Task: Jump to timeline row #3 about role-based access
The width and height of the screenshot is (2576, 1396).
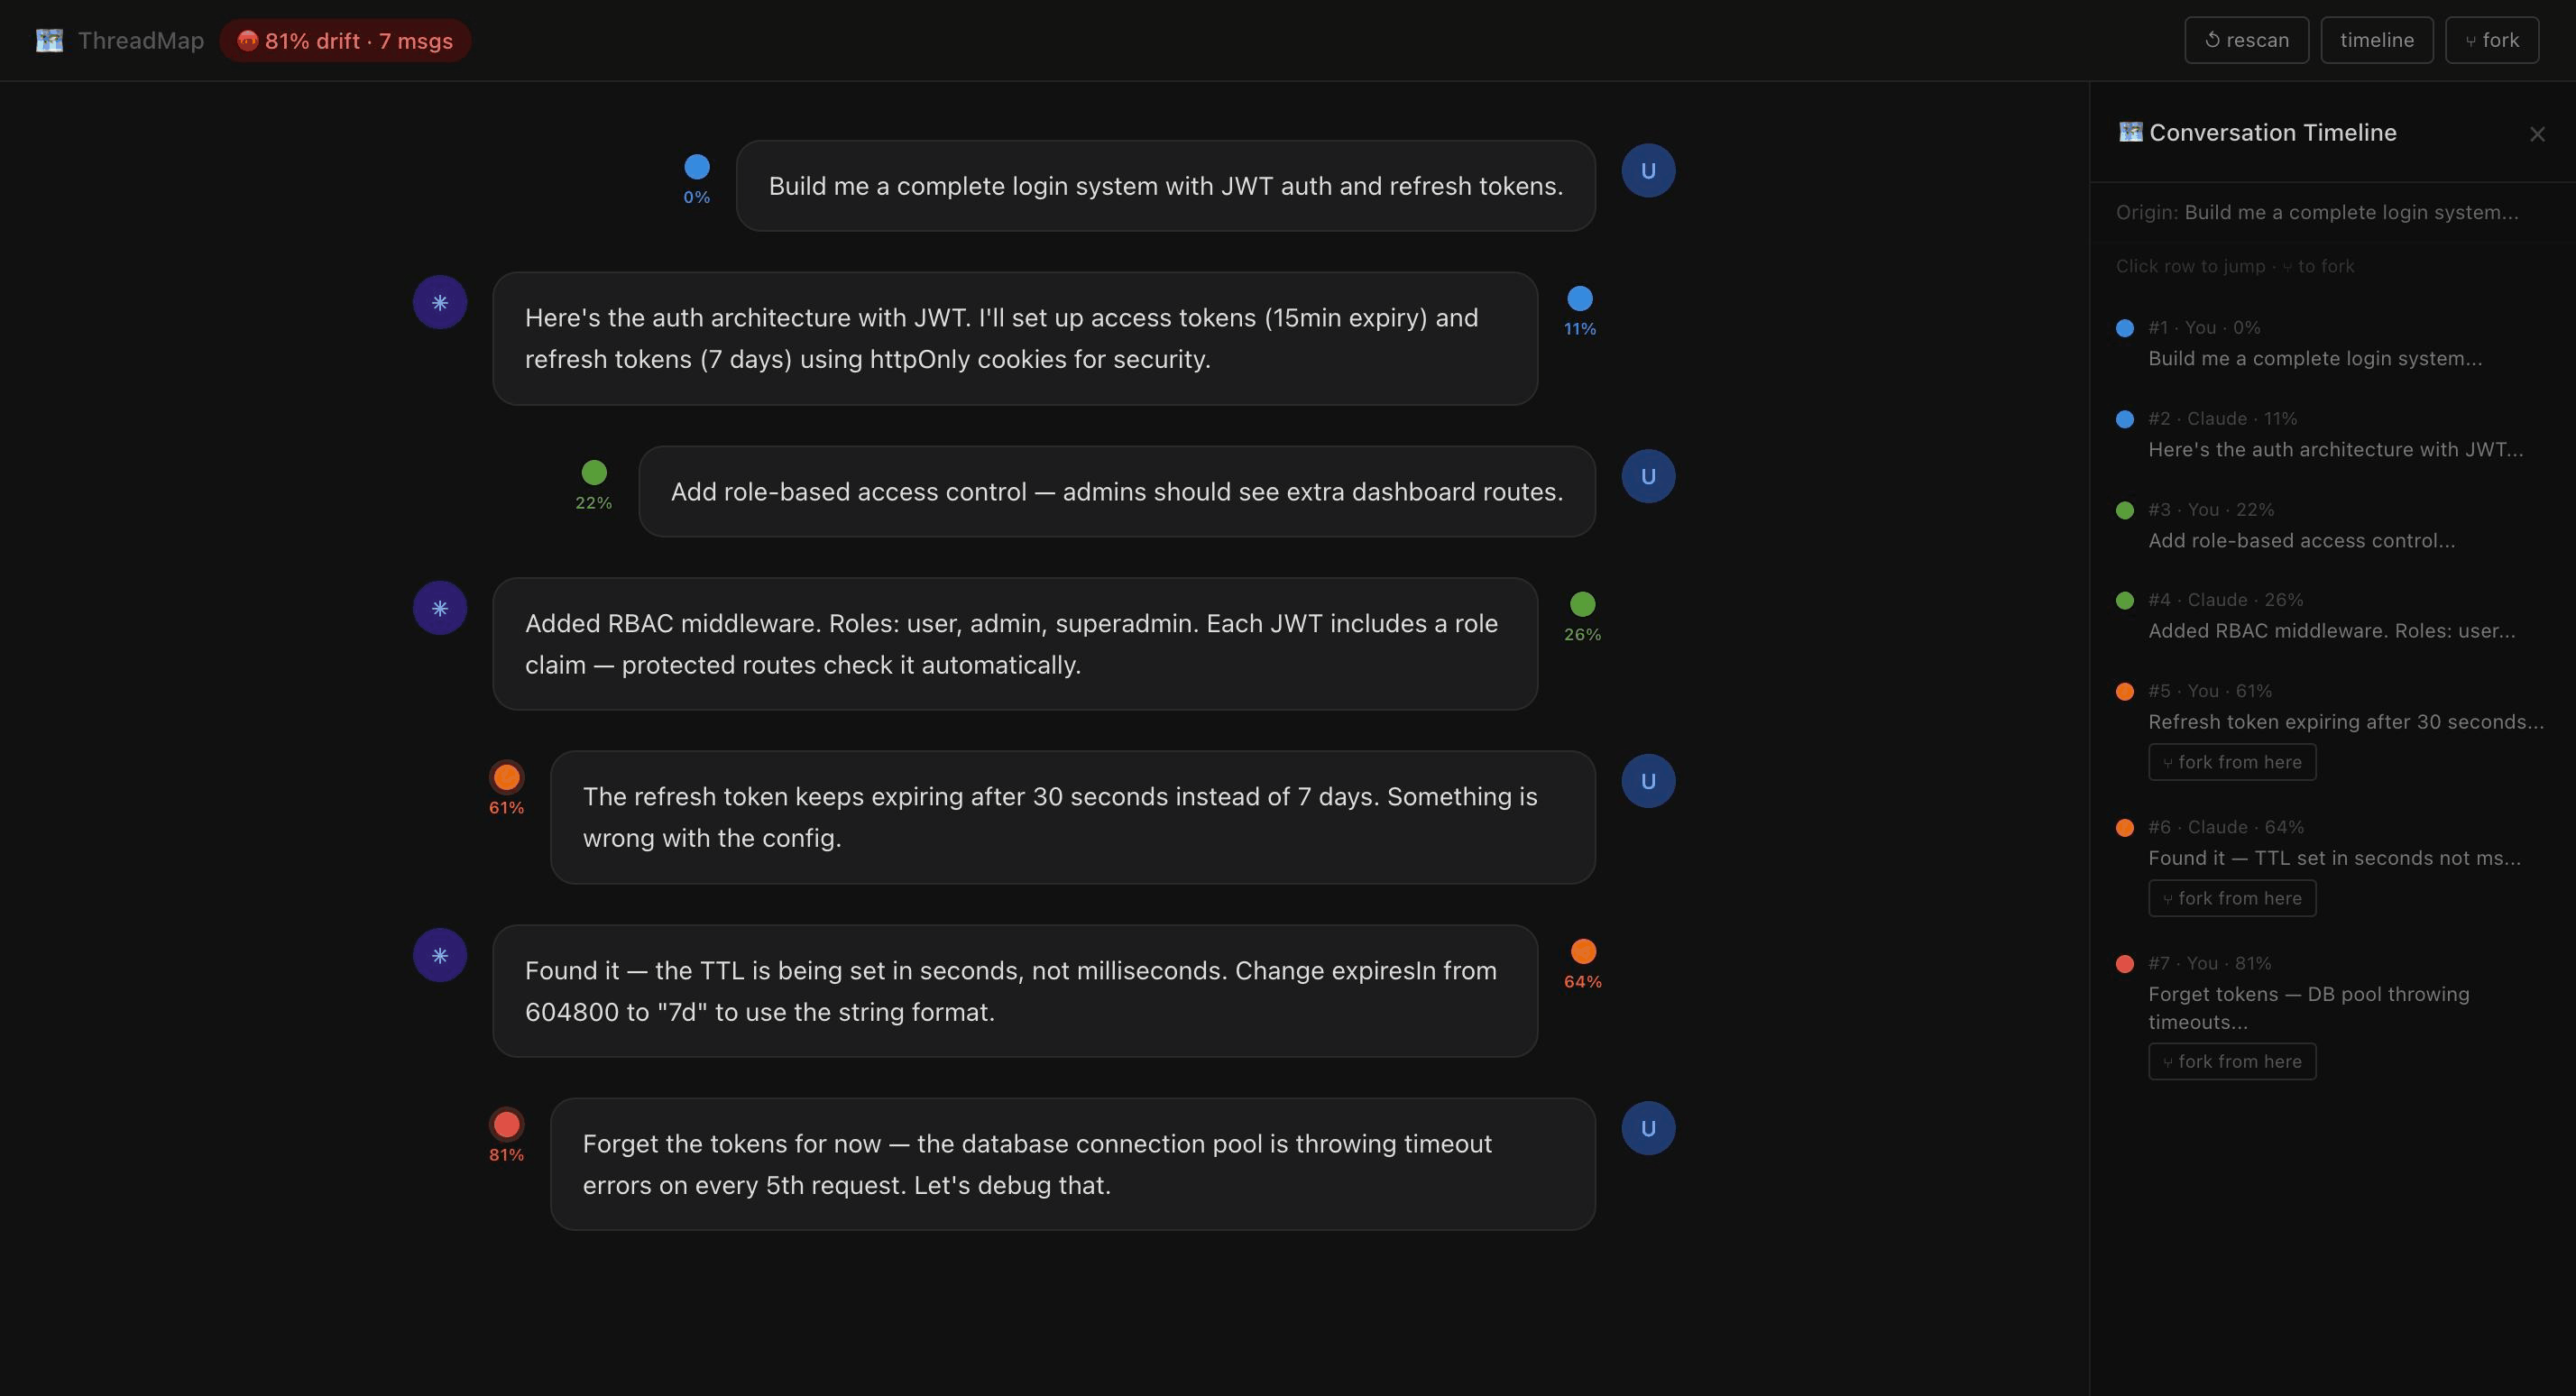Action: tap(2300, 525)
